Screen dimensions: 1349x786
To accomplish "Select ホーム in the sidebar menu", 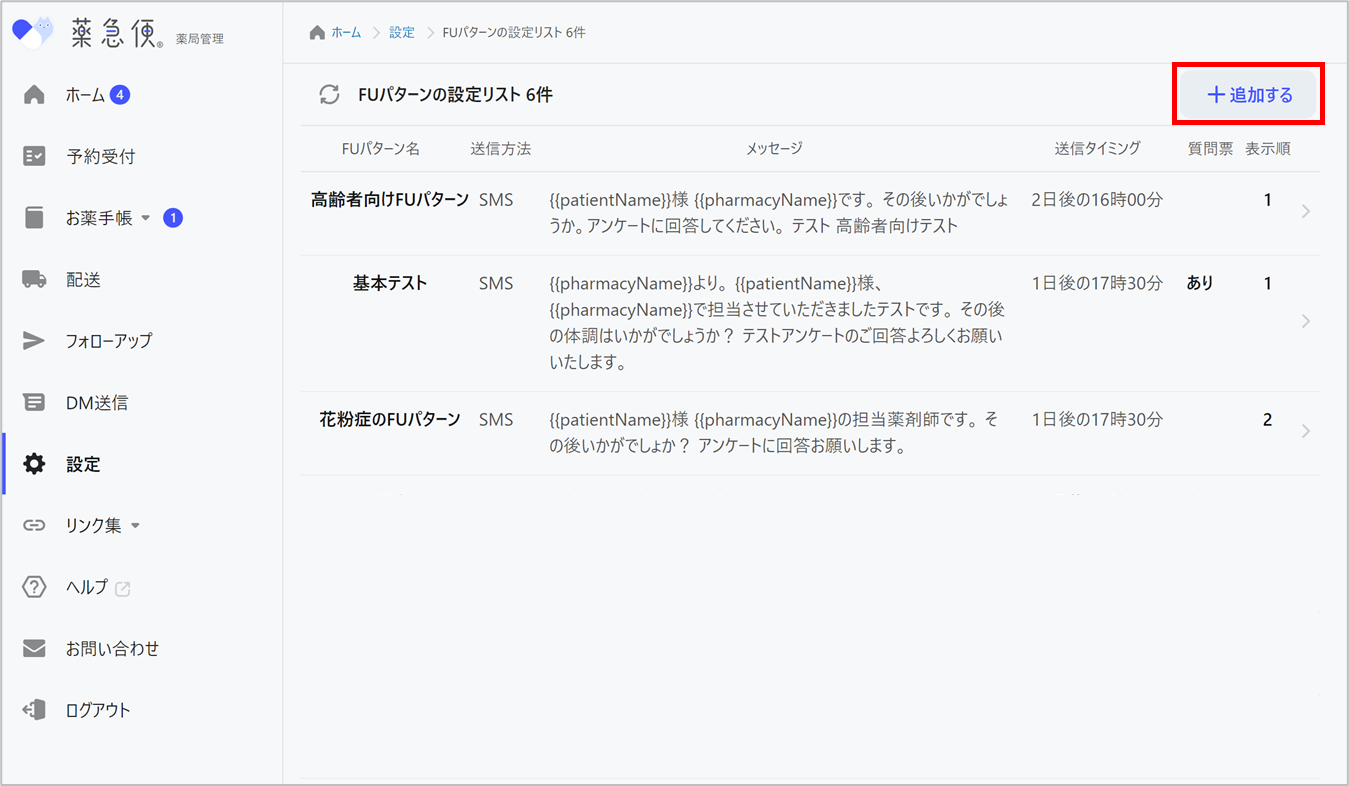I will point(85,95).
